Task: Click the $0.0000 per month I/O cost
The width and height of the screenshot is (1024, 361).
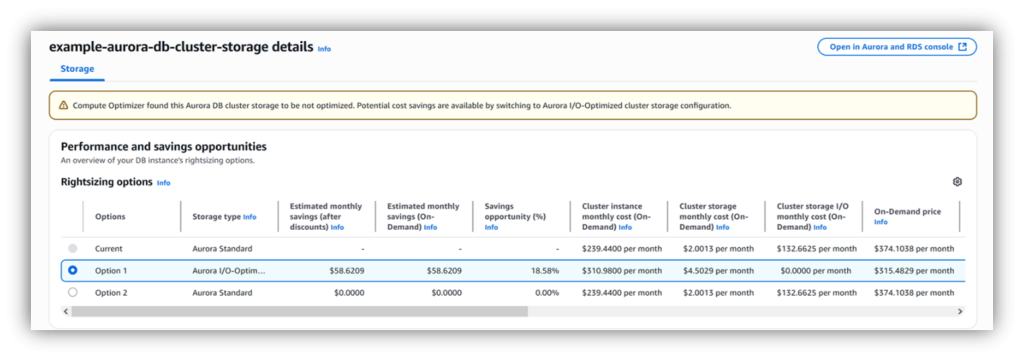Action: (816, 270)
